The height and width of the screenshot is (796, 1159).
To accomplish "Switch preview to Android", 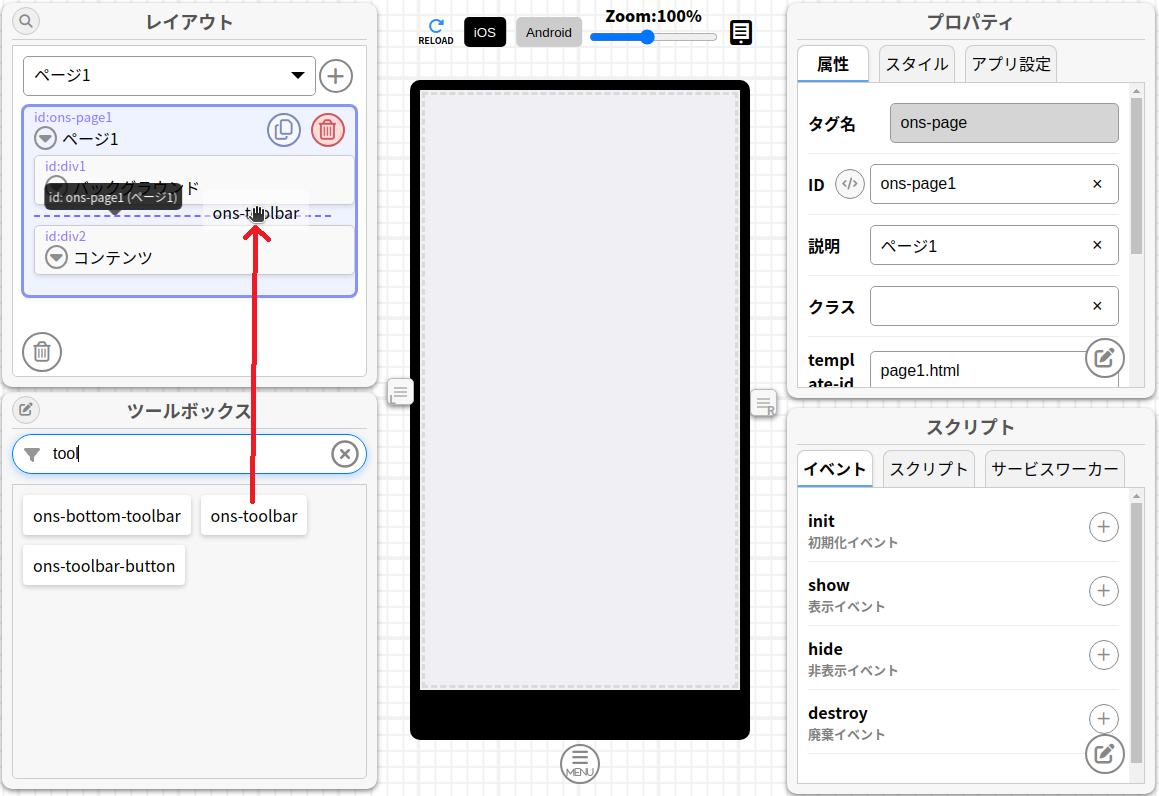I will pos(548,32).
